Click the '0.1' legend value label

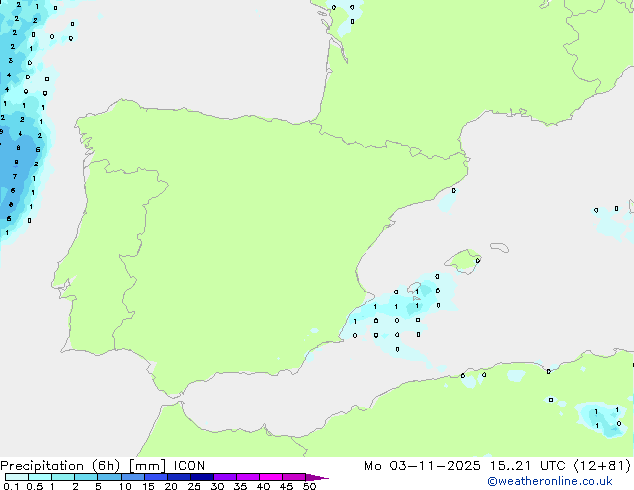[11, 486]
